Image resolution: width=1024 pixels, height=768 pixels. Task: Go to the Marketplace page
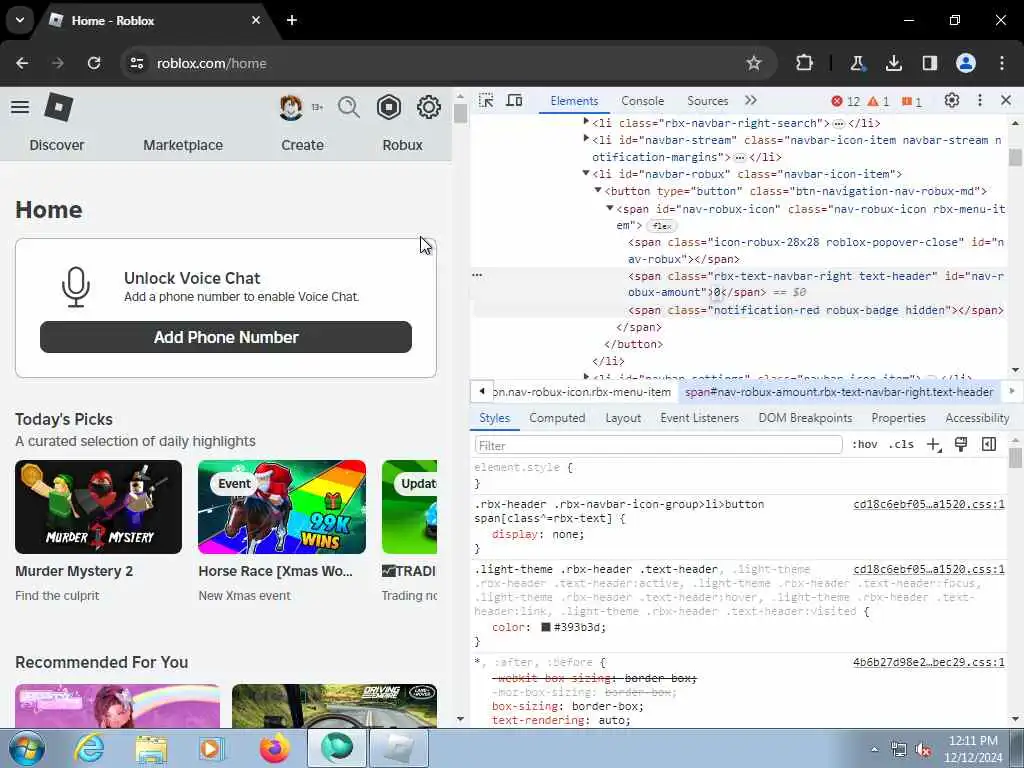pos(183,145)
